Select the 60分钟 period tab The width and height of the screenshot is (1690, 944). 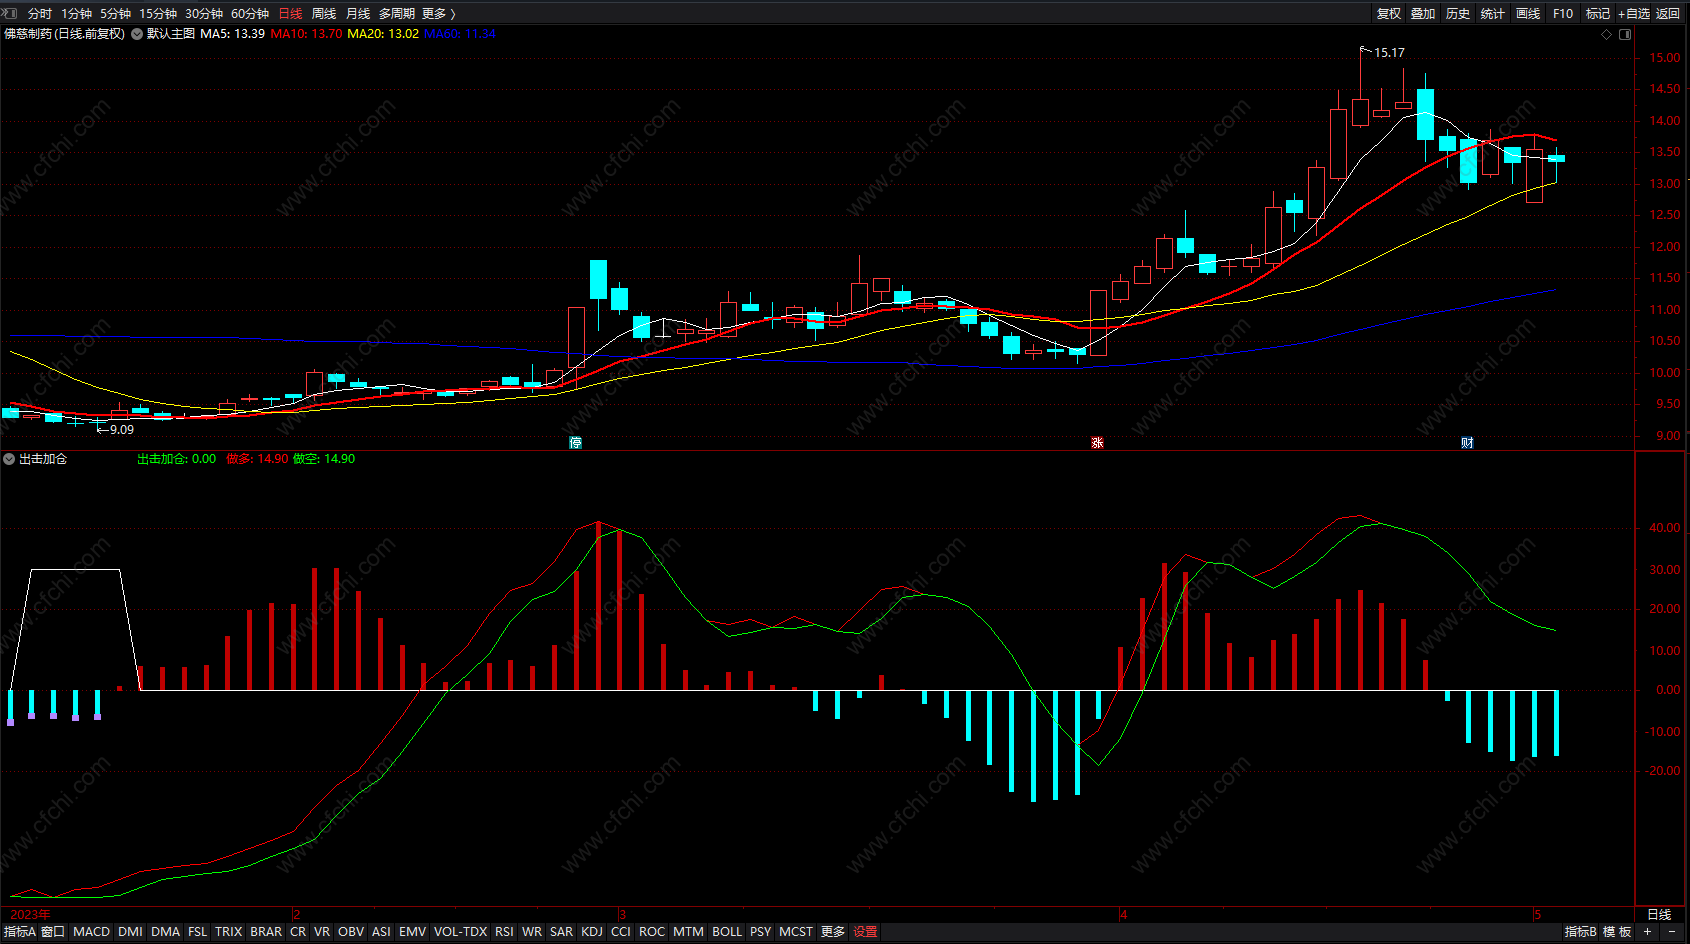pos(250,14)
